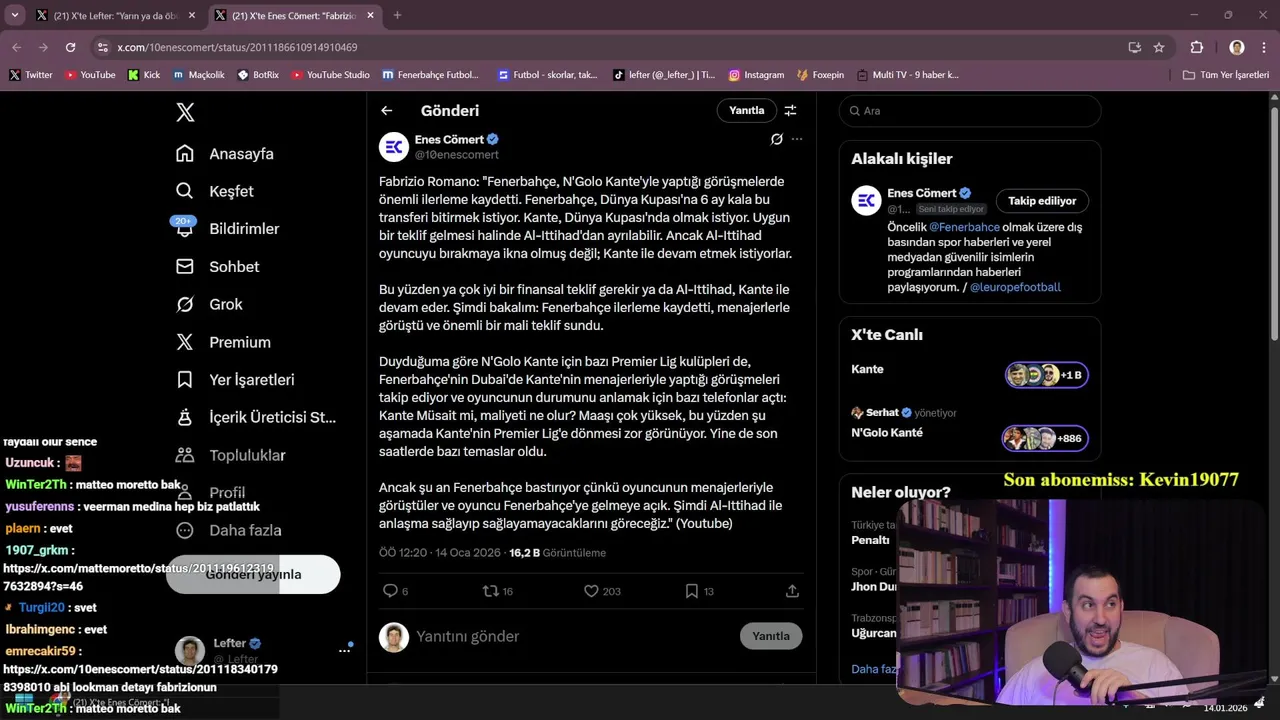Expand Daha fazla menu
1280x720 pixels.
point(228,530)
